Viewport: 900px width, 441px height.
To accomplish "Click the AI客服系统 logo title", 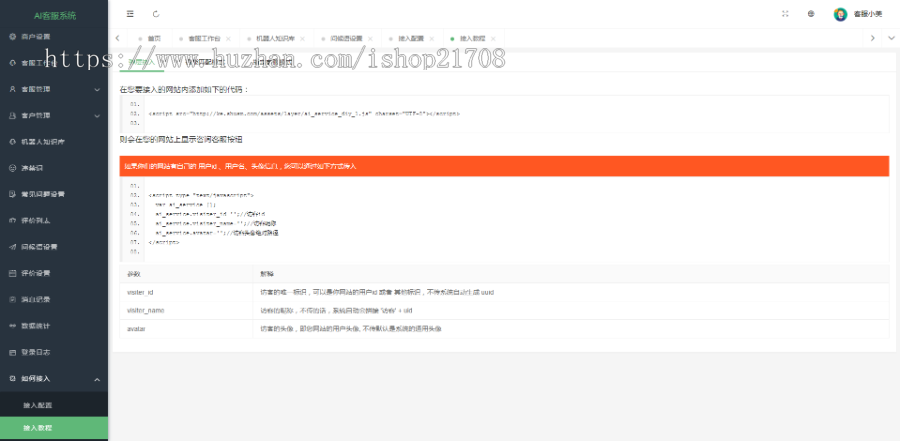I will 55,16.
